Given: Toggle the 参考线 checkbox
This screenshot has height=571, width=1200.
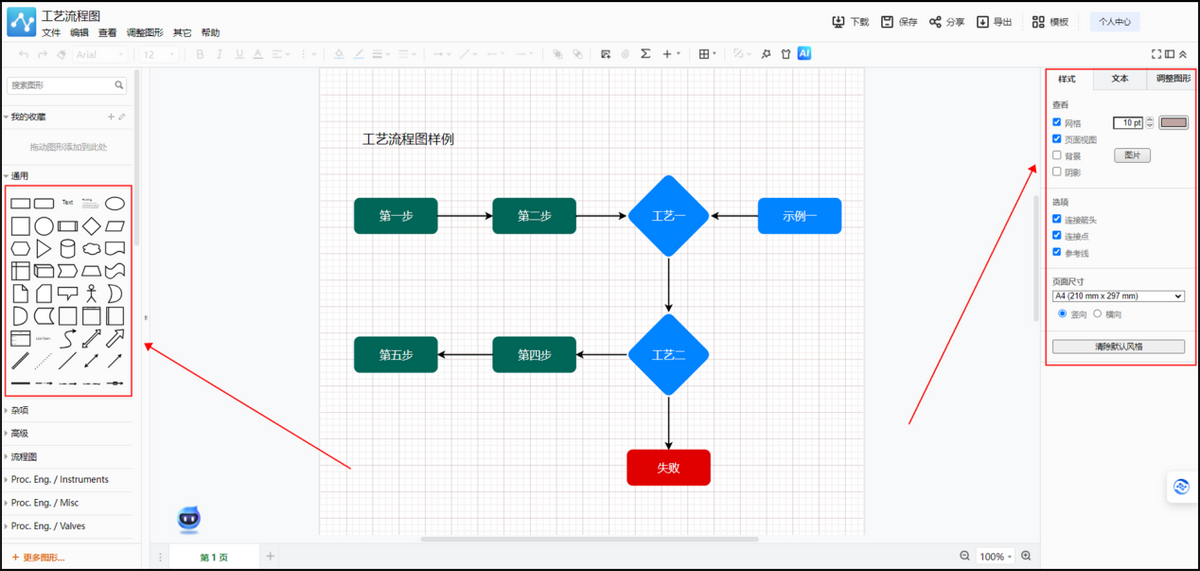Looking at the screenshot, I should tap(1057, 252).
